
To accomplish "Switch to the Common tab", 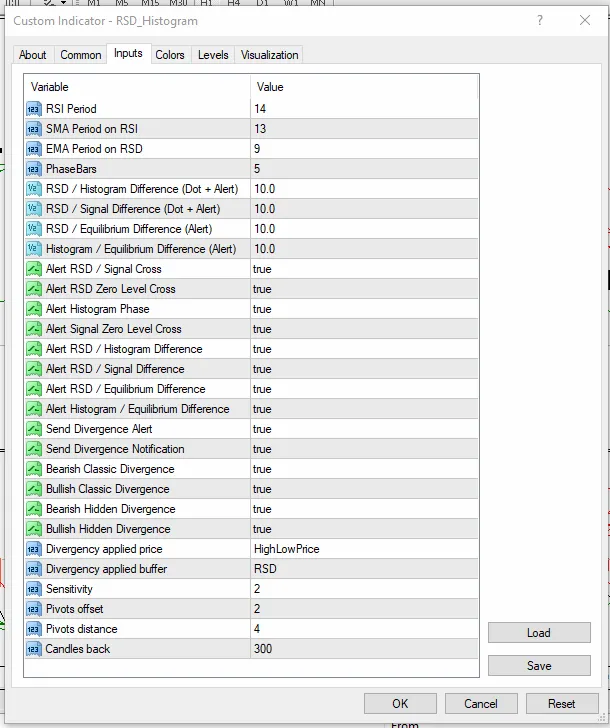I will point(81,55).
